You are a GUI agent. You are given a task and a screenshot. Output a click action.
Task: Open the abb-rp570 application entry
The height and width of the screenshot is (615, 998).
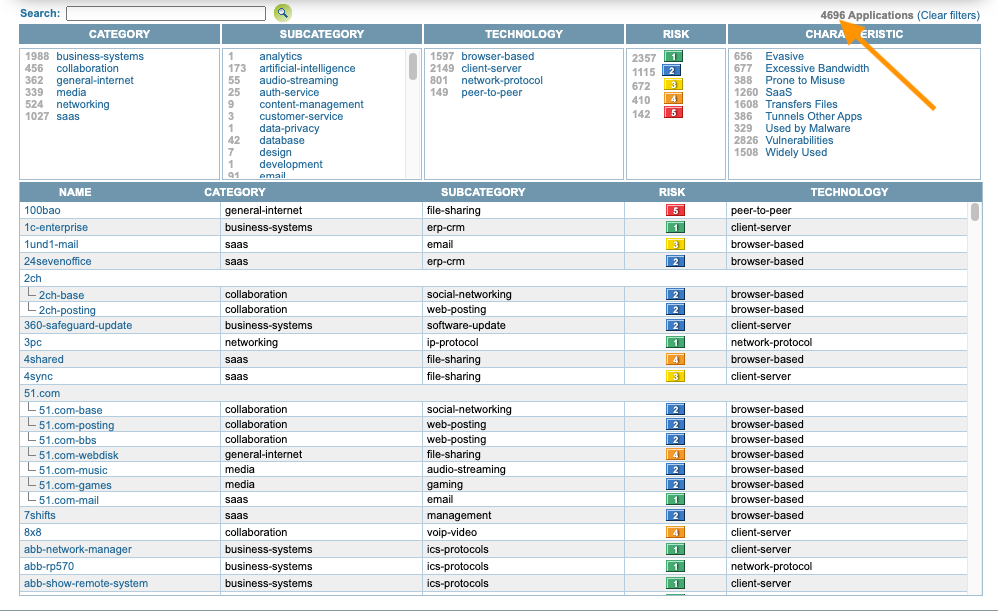[49, 567]
